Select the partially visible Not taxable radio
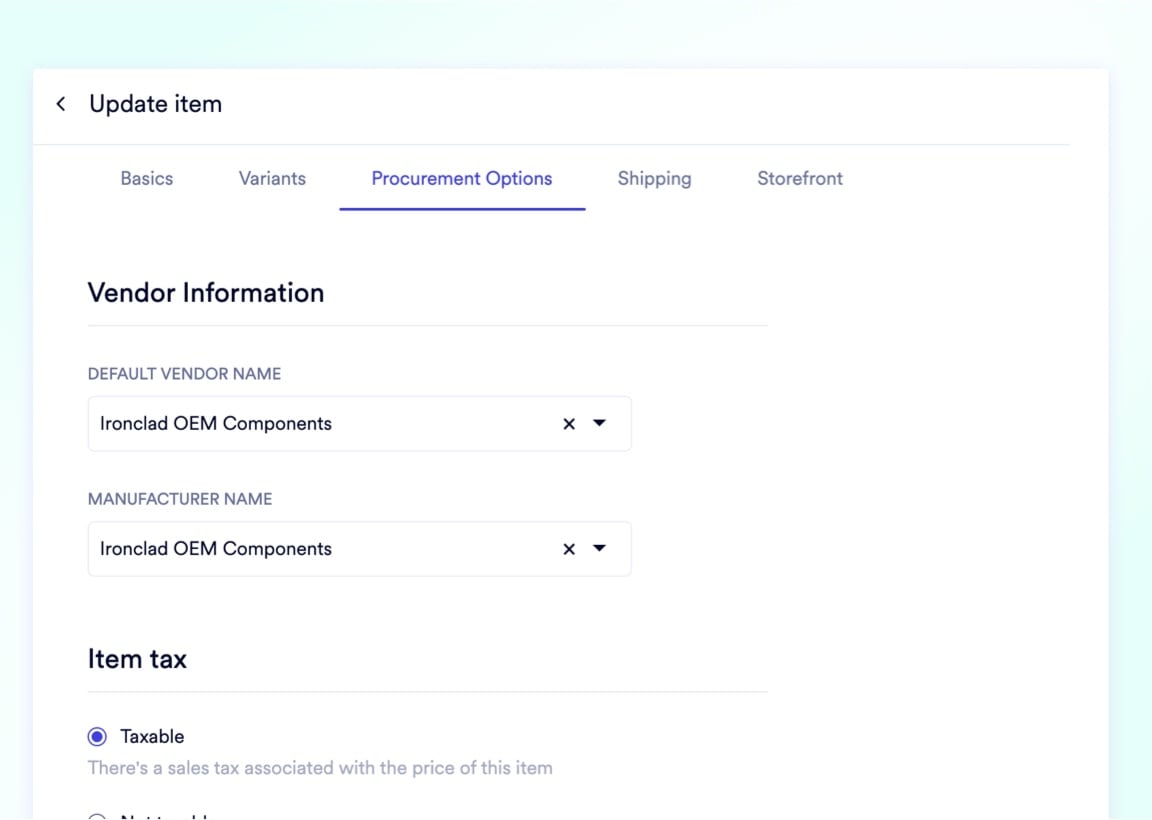Image resolution: width=1152 pixels, height=820 pixels. click(x=97, y=816)
